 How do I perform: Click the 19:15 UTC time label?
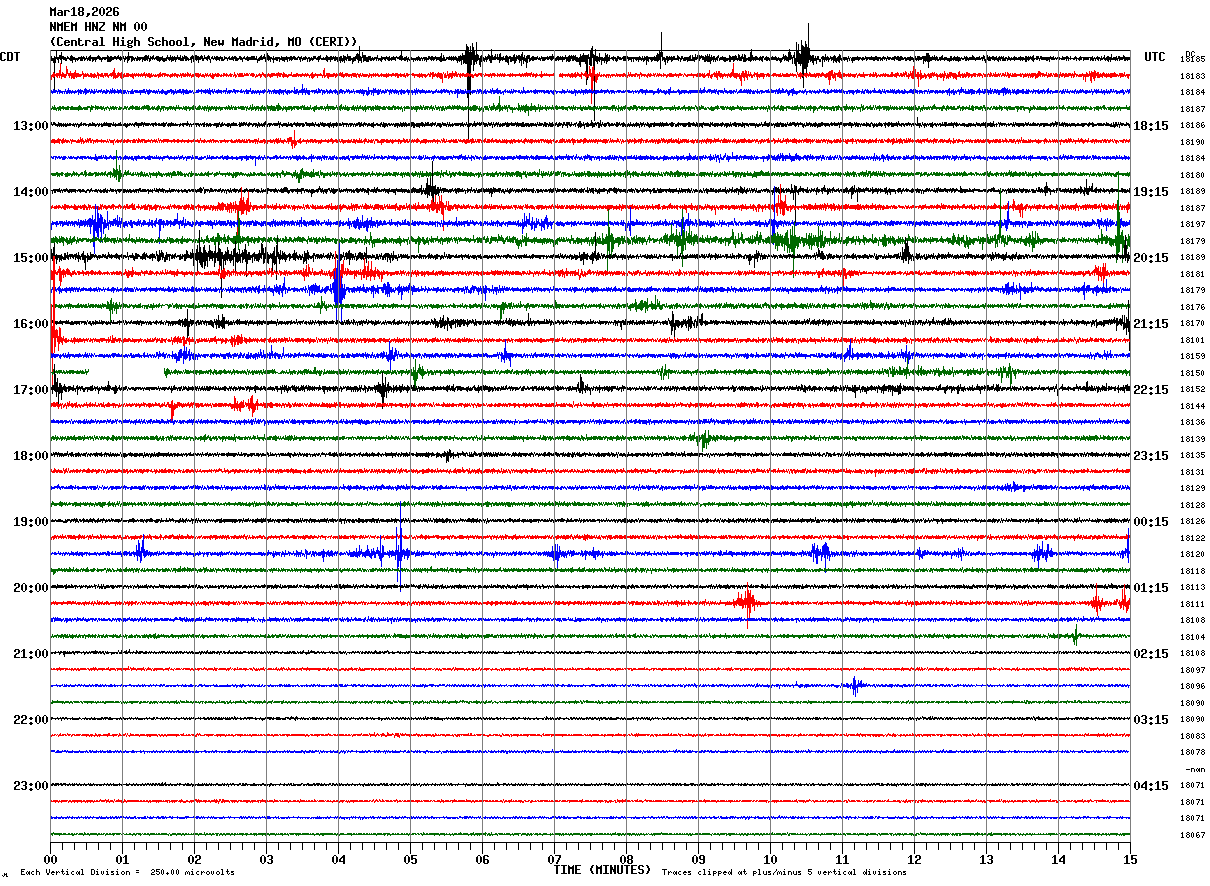tap(1151, 192)
